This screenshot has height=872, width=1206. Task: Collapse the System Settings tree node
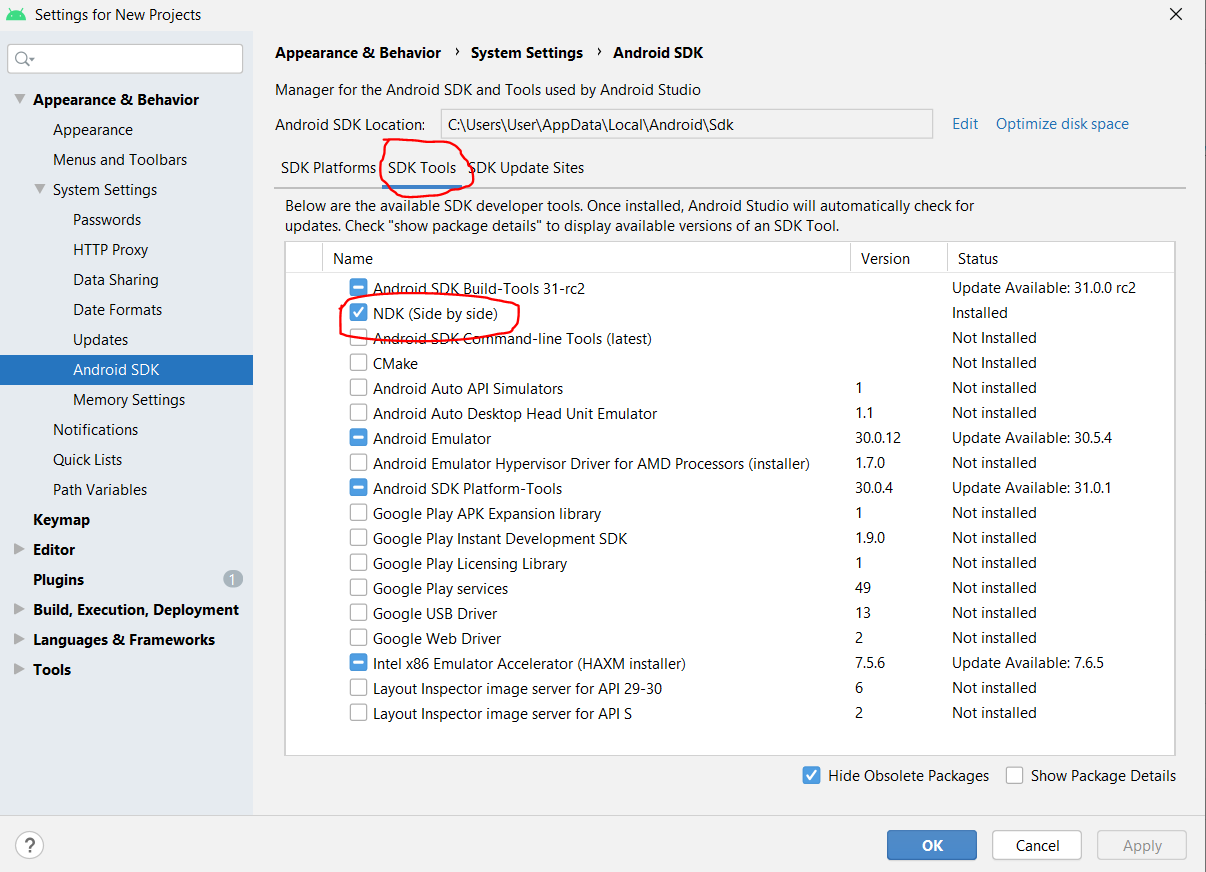point(40,189)
